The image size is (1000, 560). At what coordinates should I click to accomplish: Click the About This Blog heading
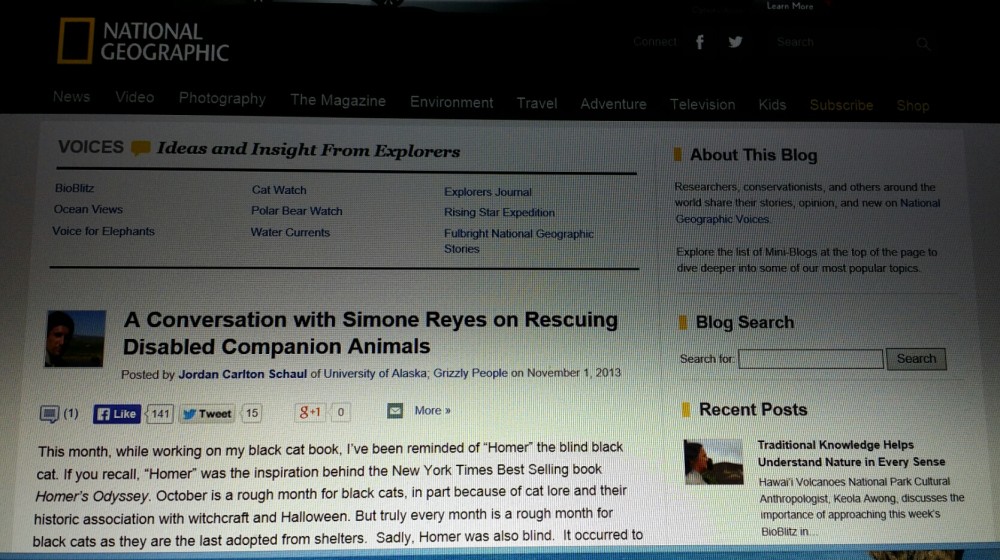click(753, 155)
